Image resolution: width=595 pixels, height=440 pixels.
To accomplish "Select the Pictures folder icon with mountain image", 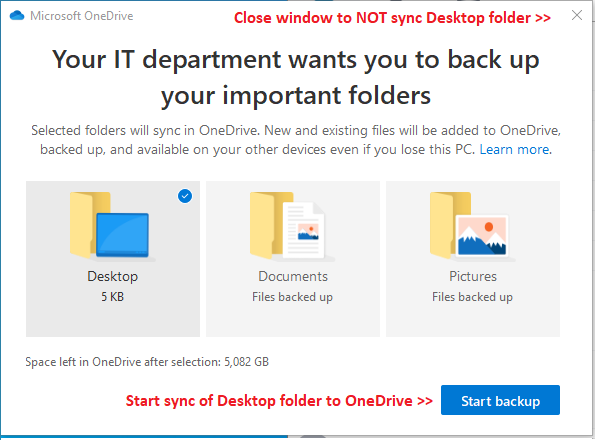I will pos(469,225).
